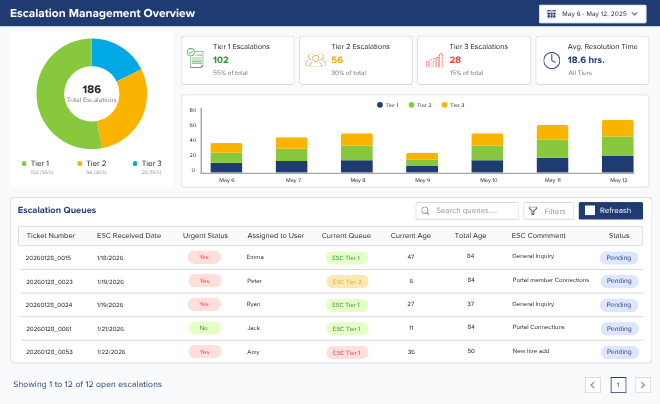660x404 pixels.
Task: Open the date range dropdown May 6 - May 12
Action: pyautogui.click(x=592, y=14)
